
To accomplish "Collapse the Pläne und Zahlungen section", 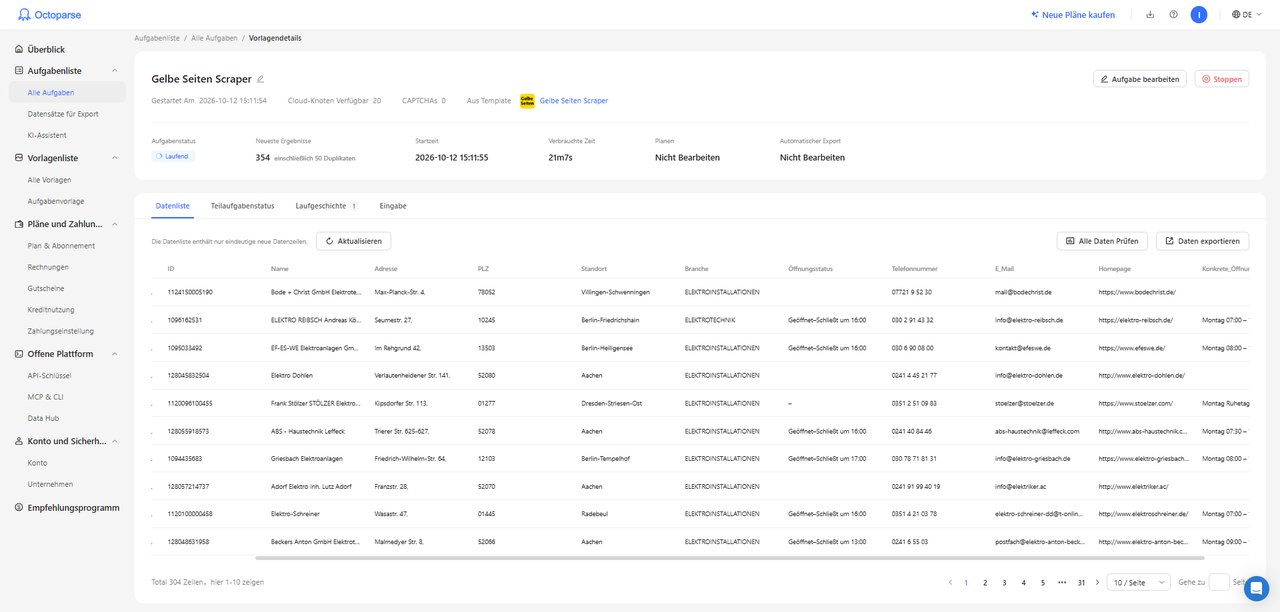I will point(115,224).
